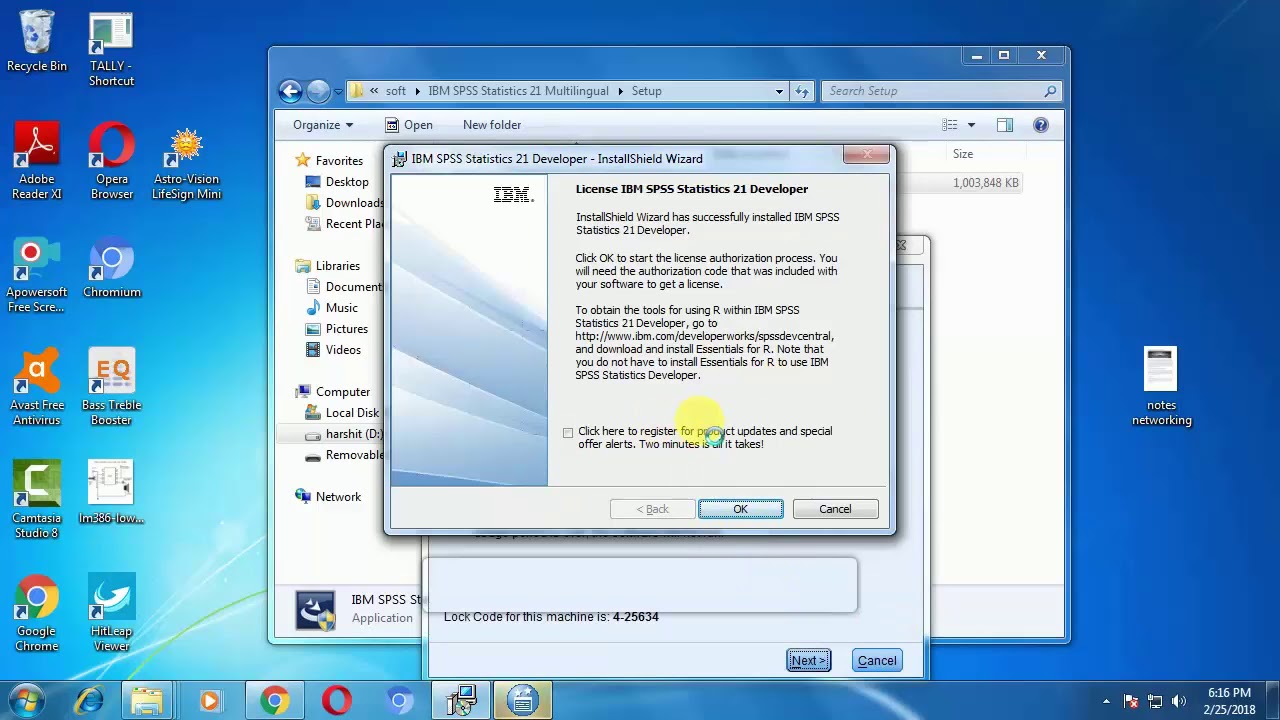Expand the address bar history dropdown
This screenshot has width=1280, height=720.
pyautogui.click(x=779, y=91)
